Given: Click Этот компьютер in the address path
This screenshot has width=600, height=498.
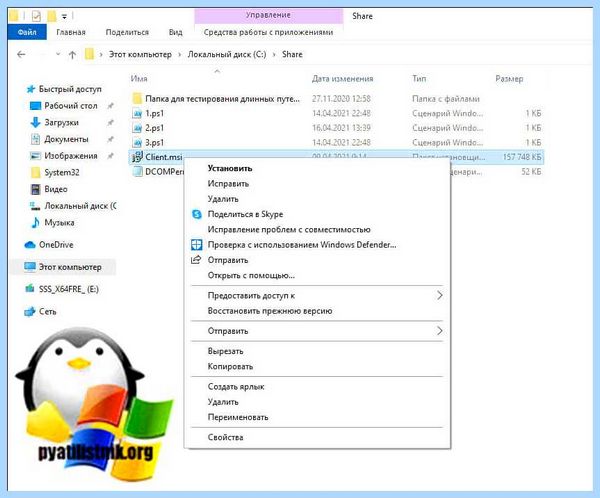Looking at the screenshot, I should [x=140, y=54].
